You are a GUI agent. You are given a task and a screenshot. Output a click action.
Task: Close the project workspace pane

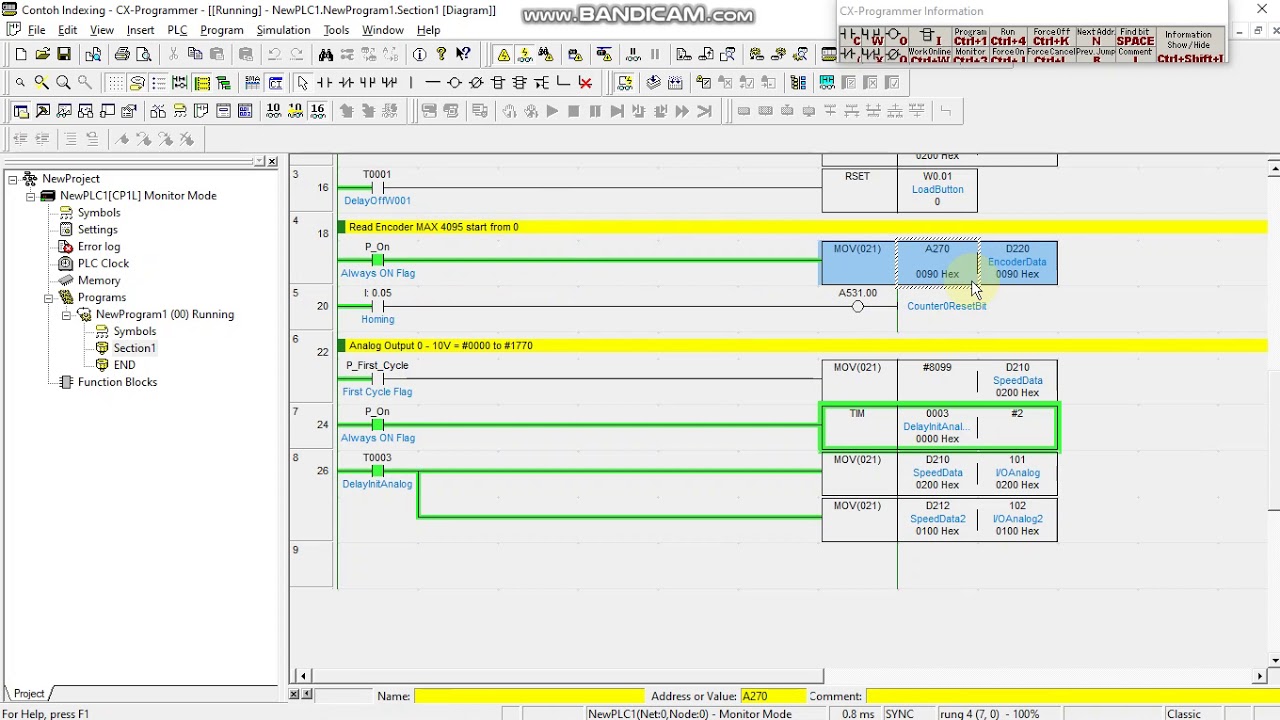pyautogui.click(x=272, y=161)
